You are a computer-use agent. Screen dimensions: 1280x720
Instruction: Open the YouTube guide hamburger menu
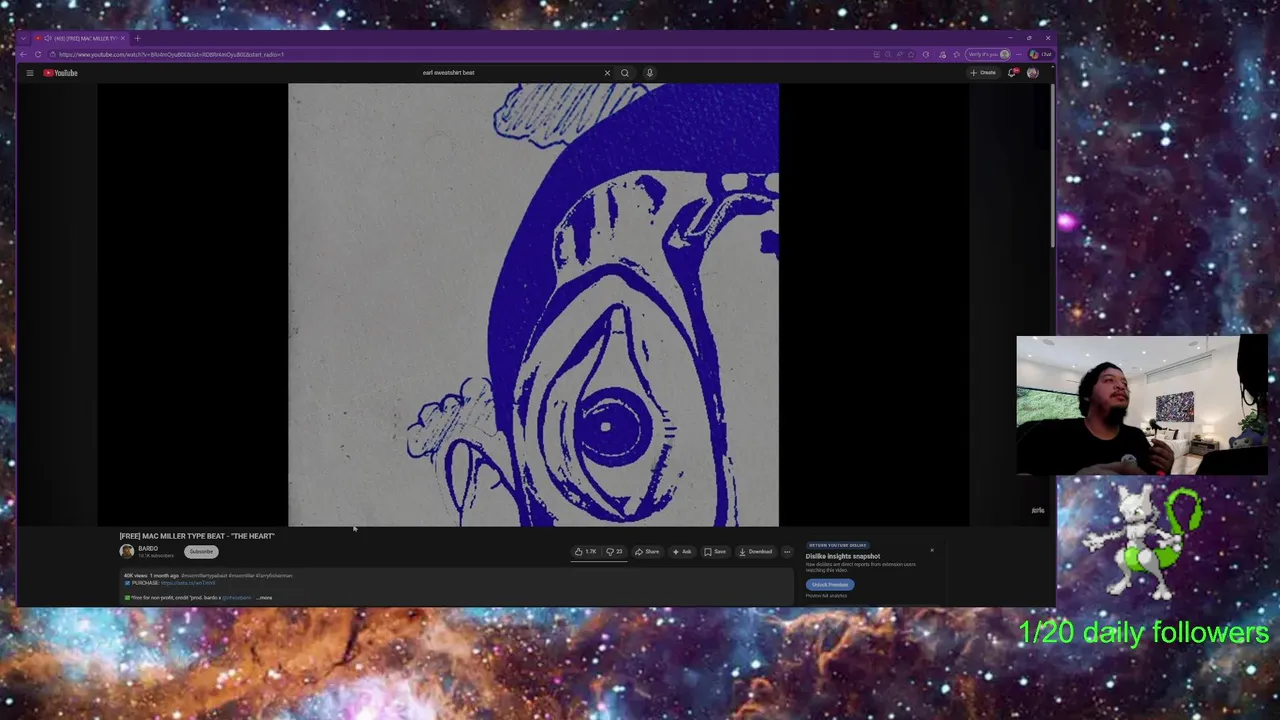pos(30,73)
